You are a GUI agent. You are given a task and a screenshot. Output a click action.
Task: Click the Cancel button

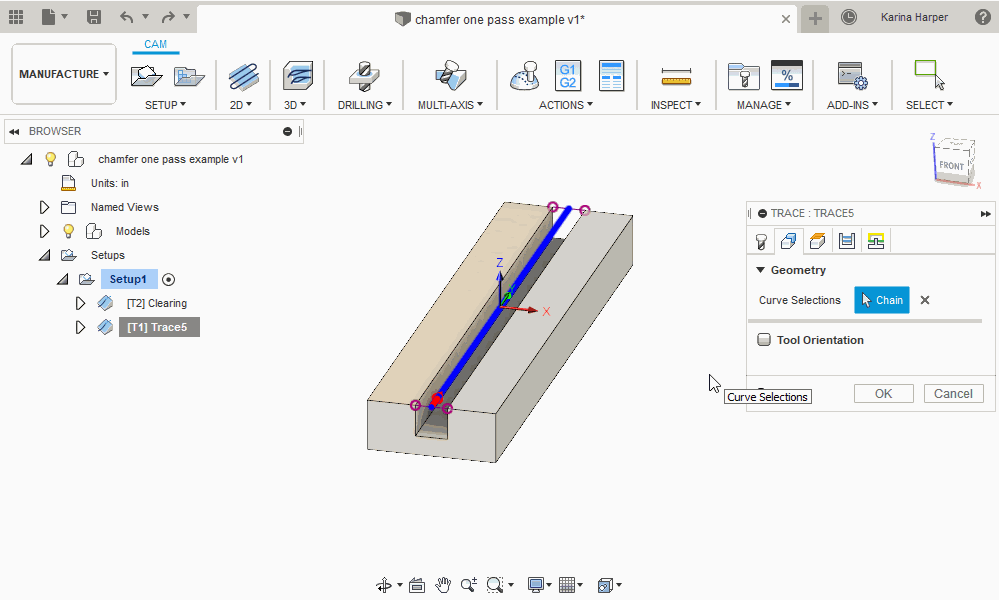(x=953, y=394)
